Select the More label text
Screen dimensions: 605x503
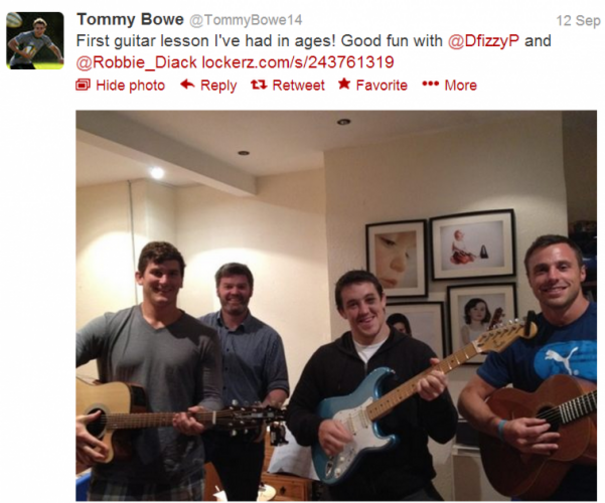(x=461, y=85)
